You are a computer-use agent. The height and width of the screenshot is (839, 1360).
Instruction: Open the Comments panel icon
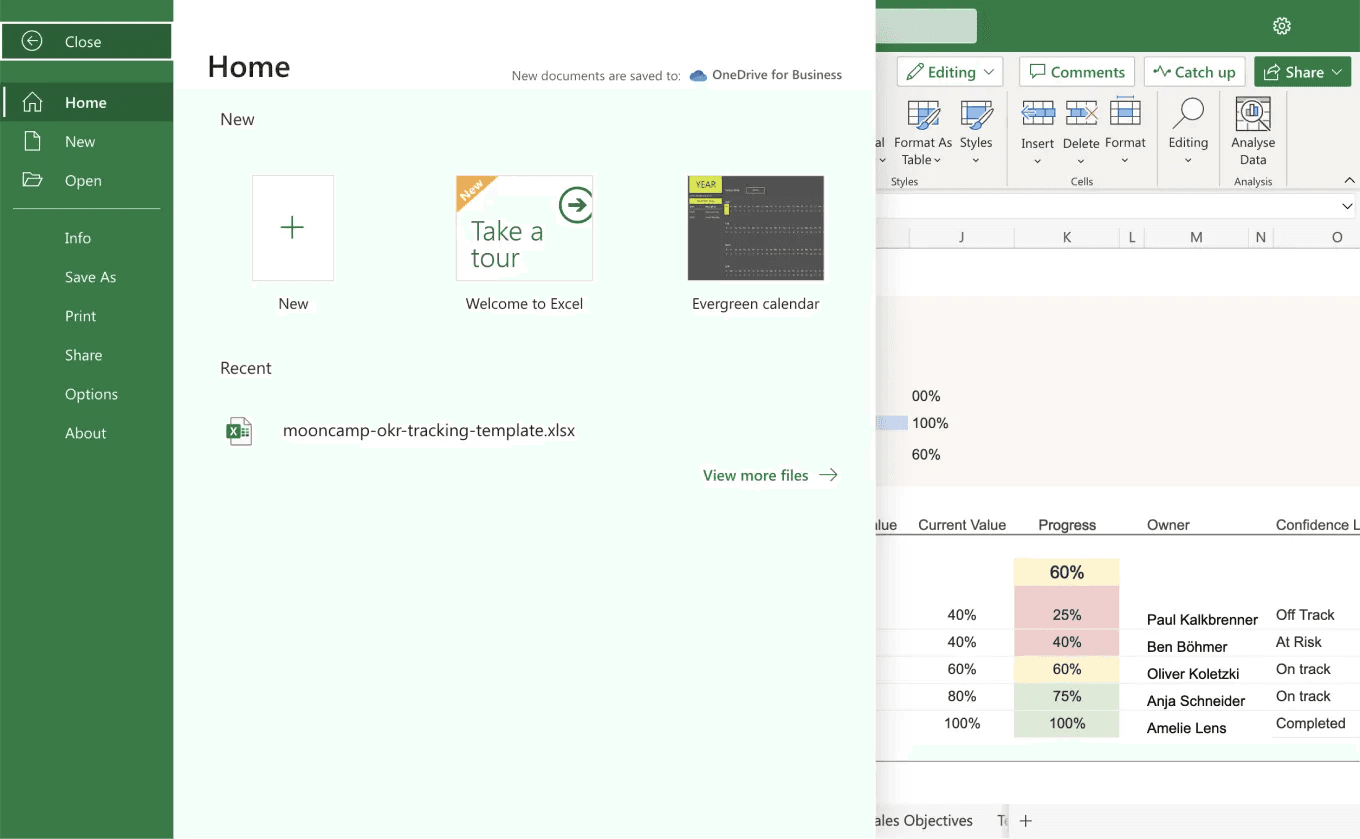coord(1076,71)
